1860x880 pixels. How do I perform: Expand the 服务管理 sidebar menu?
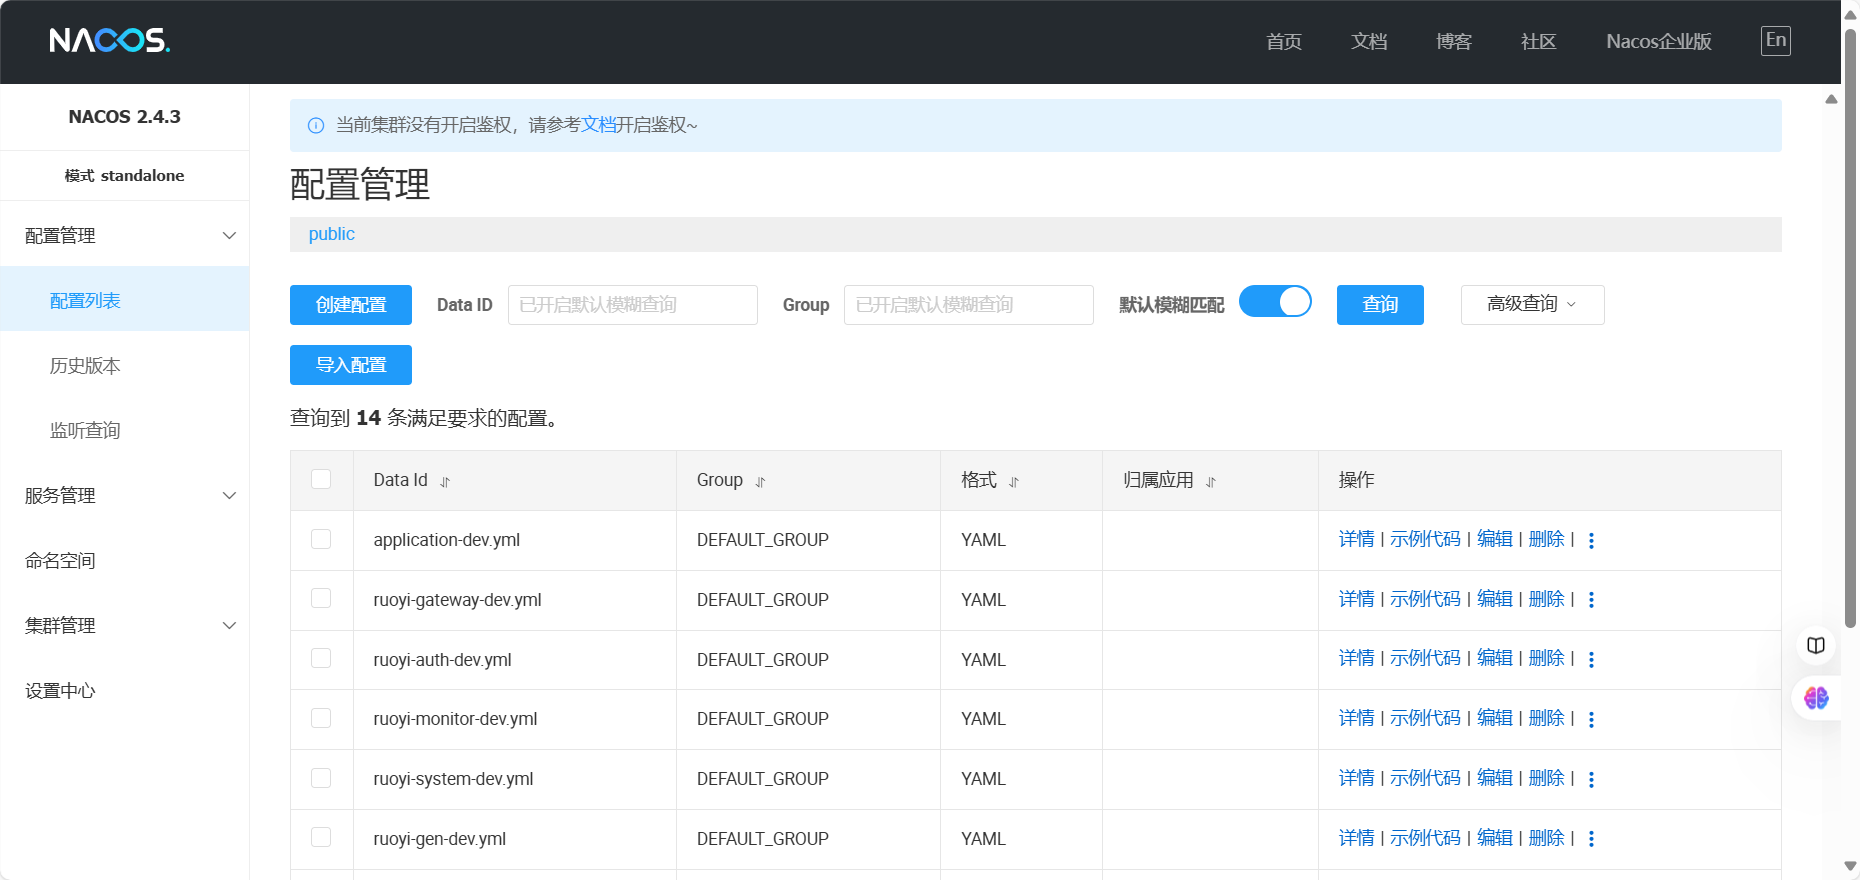pyautogui.click(x=125, y=496)
